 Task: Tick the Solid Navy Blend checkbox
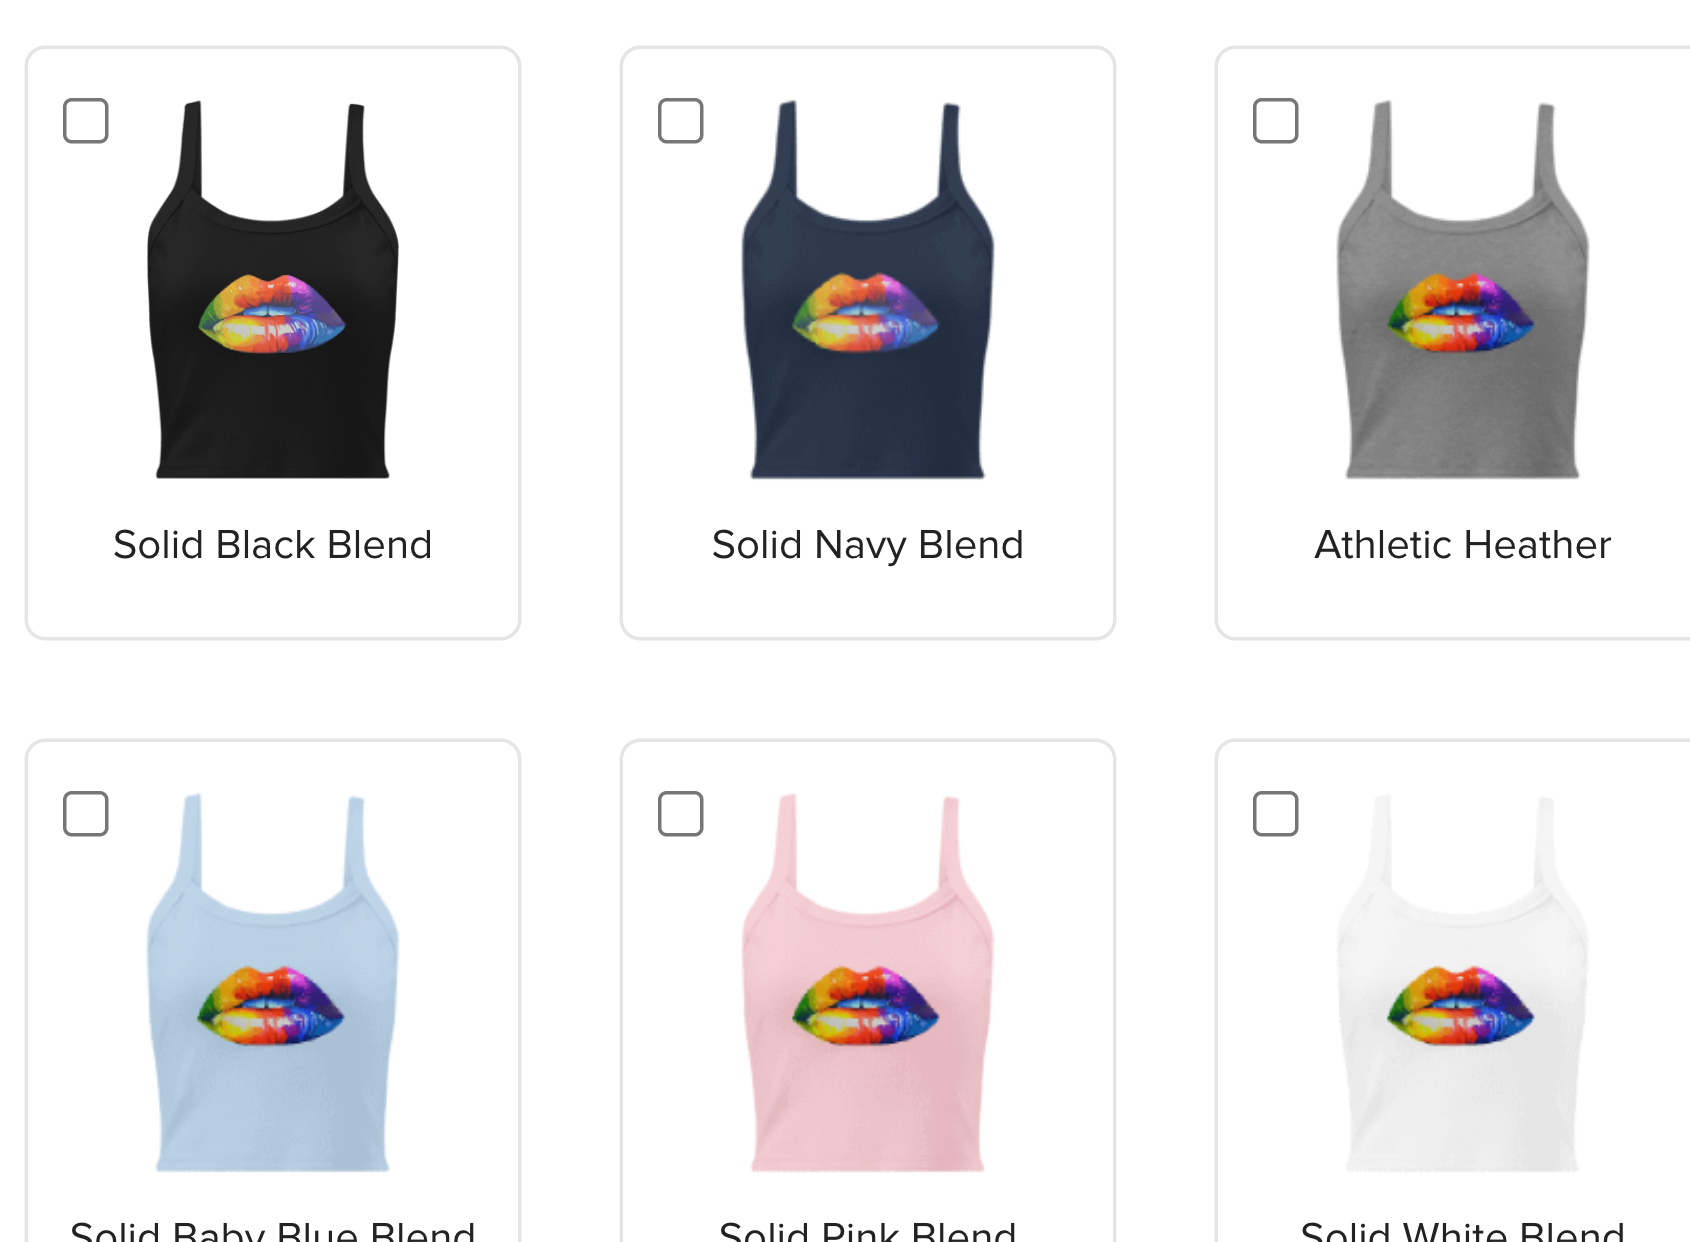tap(681, 121)
